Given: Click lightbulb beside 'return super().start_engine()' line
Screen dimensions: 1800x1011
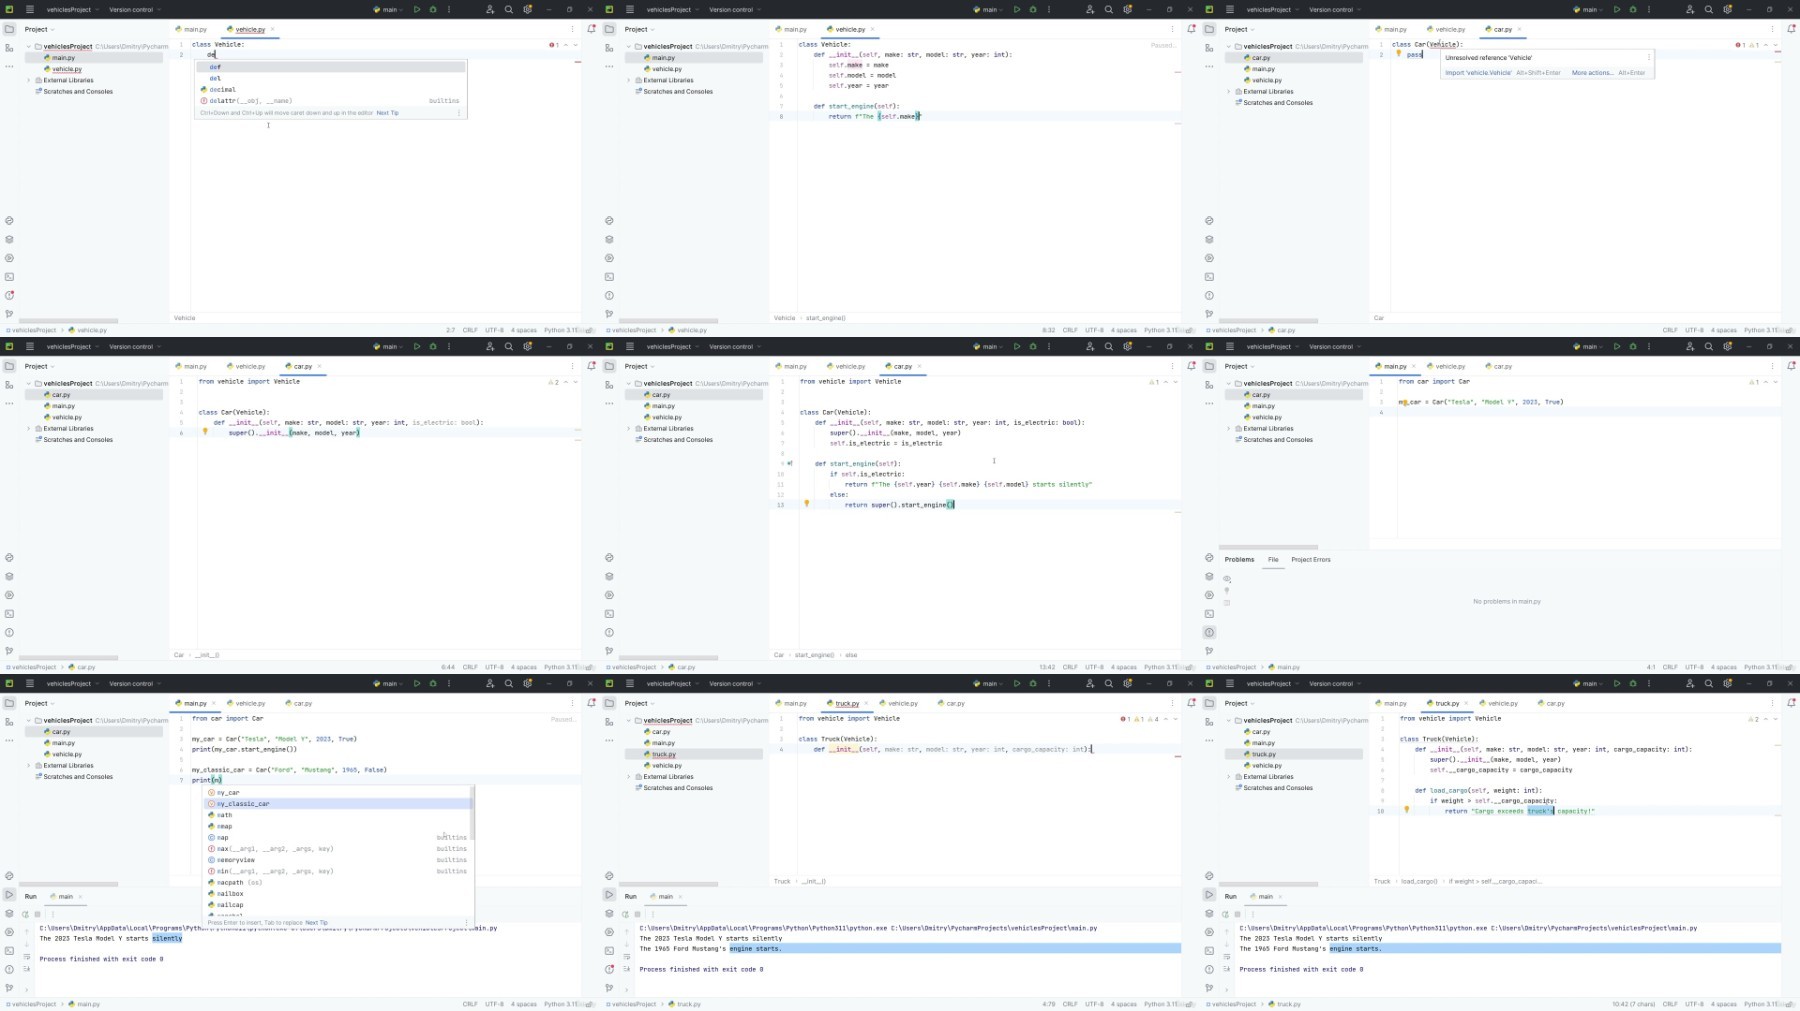Looking at the screenshot, I should click(807, 504).
